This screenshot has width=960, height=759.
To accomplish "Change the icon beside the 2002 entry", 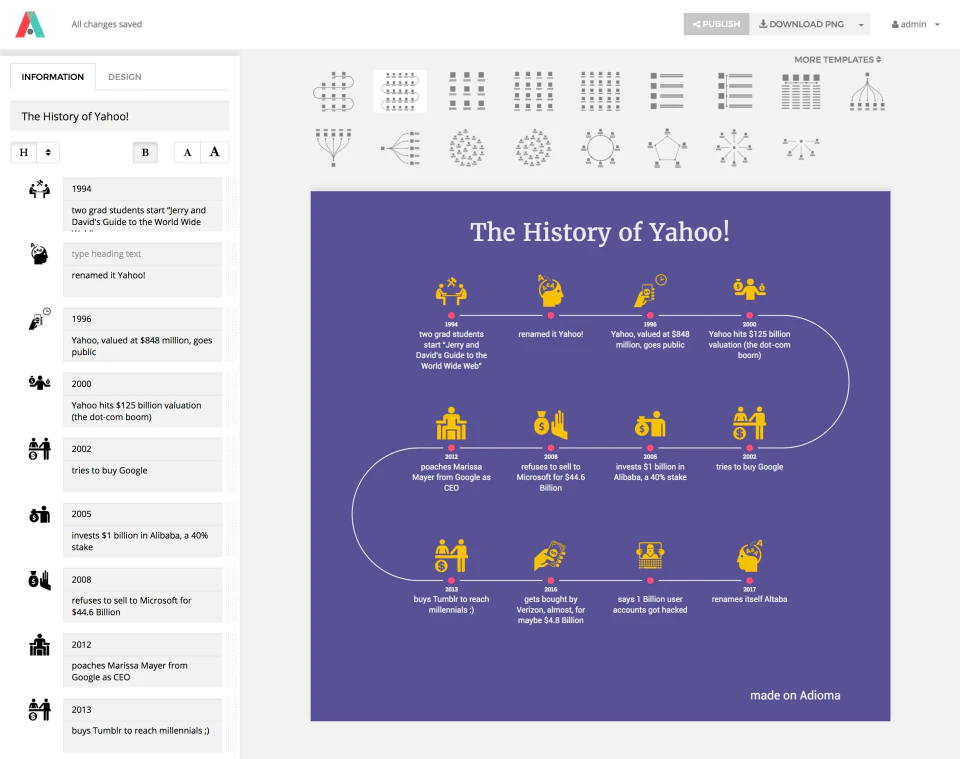I will [39, 449].
